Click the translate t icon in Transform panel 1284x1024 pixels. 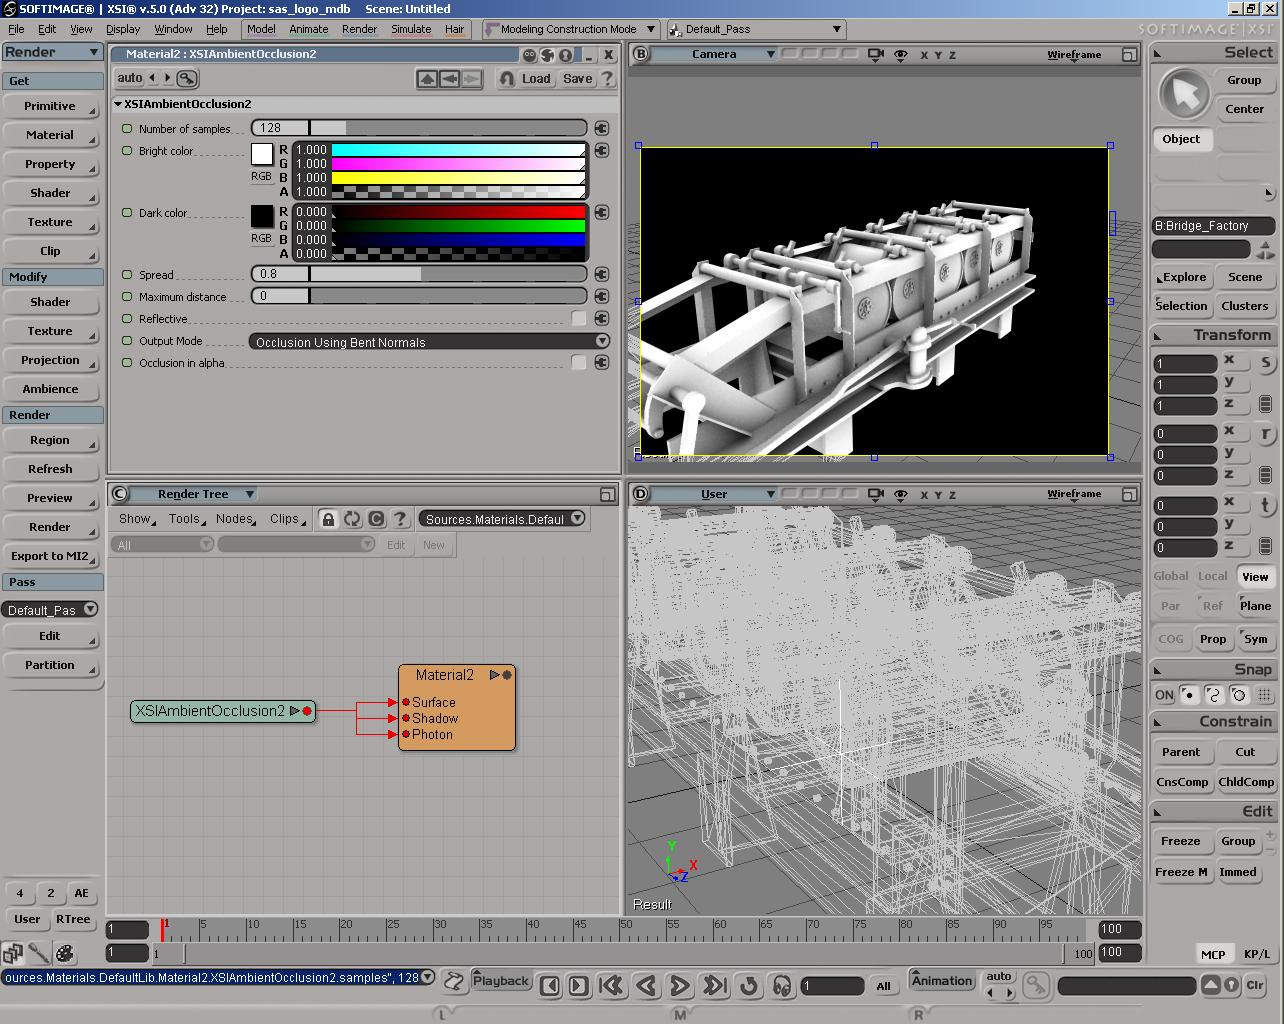coord(1265,505)
